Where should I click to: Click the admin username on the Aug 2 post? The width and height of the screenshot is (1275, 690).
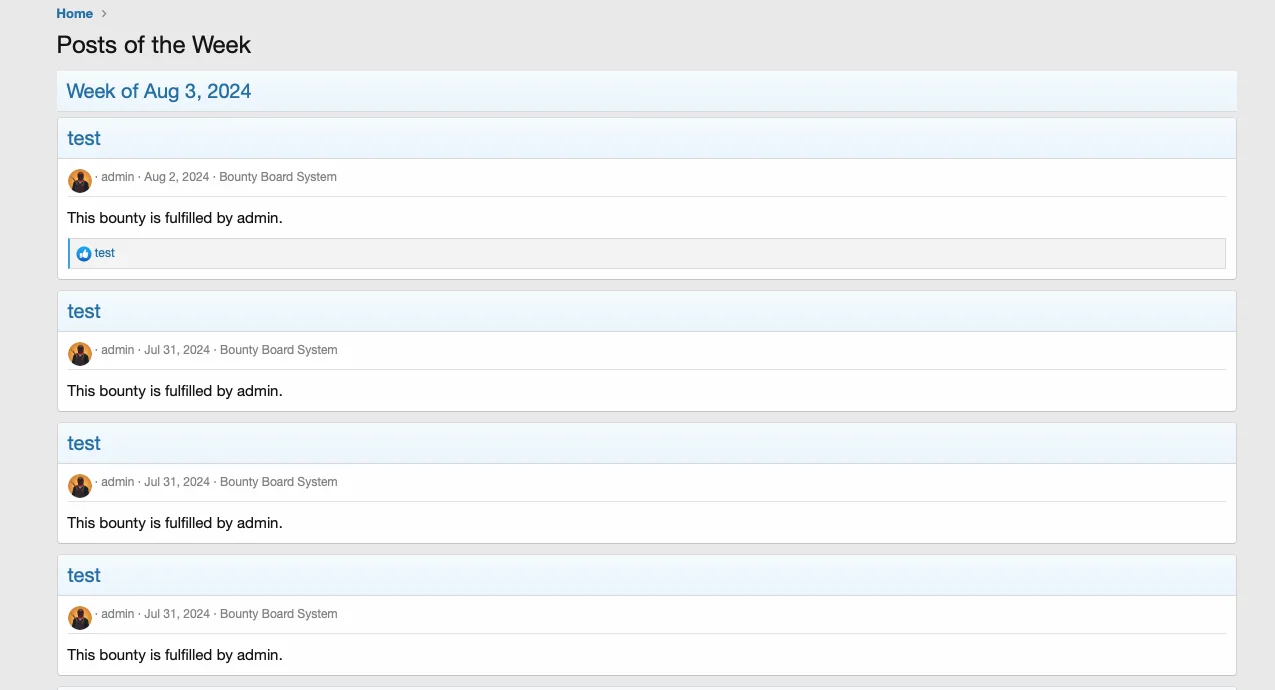[117, 177]
